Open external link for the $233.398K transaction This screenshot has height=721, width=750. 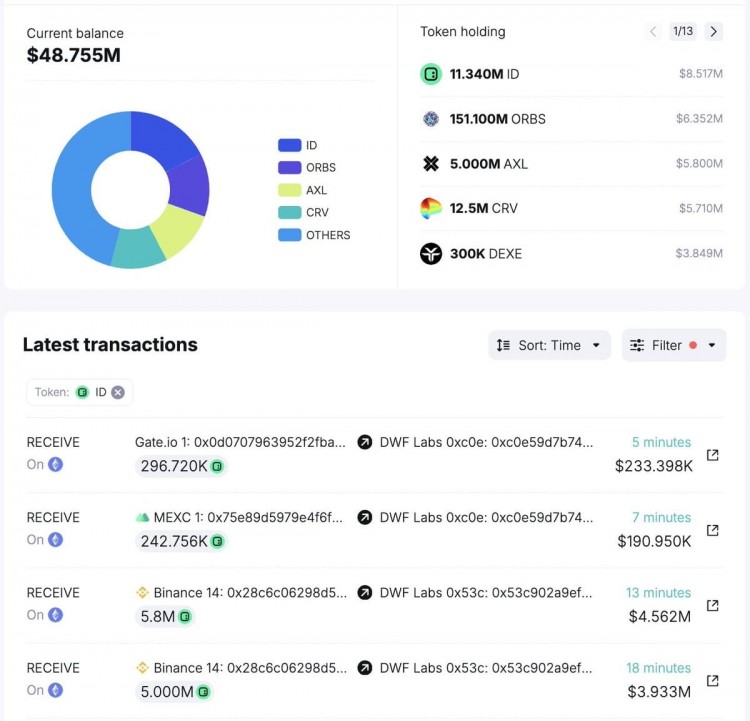[x=712, y=455]
